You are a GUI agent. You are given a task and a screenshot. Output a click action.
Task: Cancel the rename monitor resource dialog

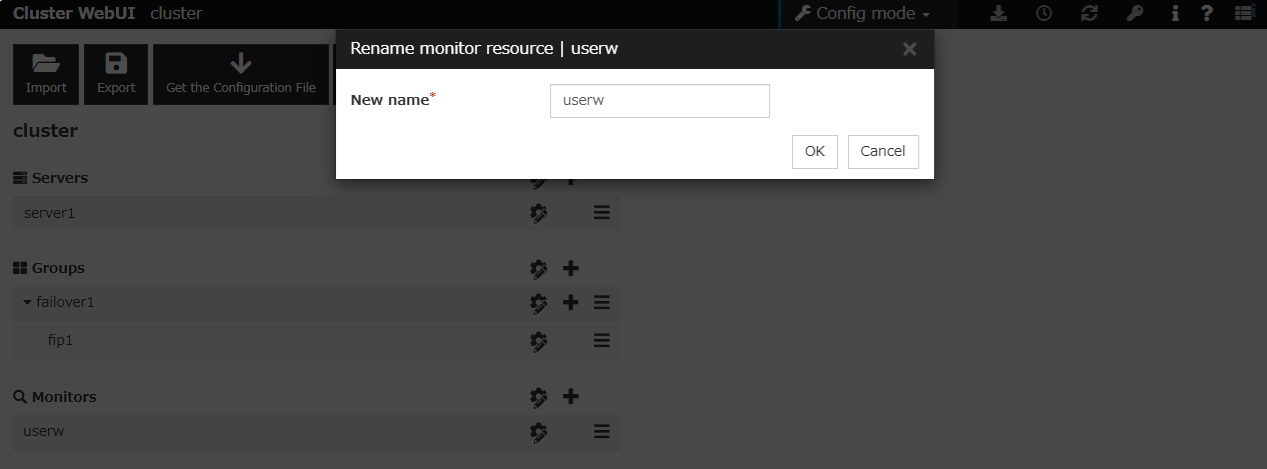click(882, 151)
